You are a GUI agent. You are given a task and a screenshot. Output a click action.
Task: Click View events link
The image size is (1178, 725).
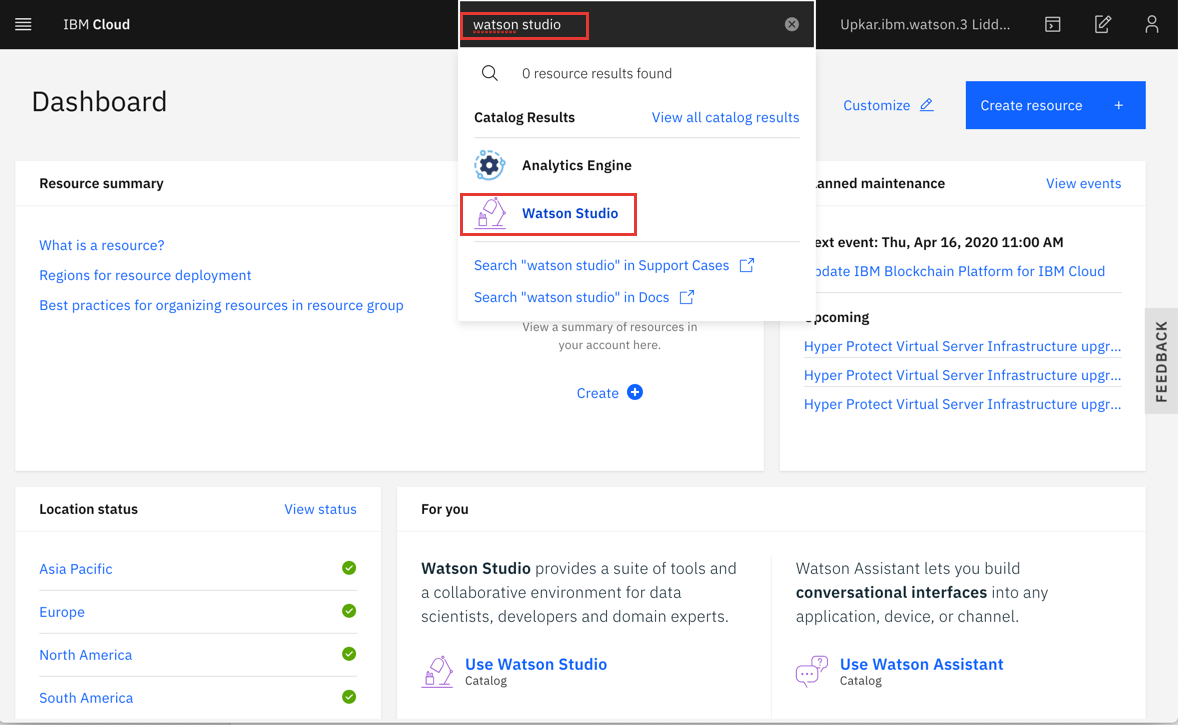pos(1083,183)
